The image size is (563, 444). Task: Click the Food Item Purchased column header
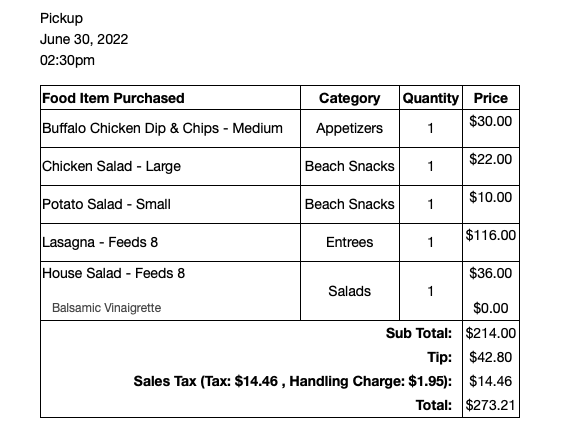tap(113, 98)
